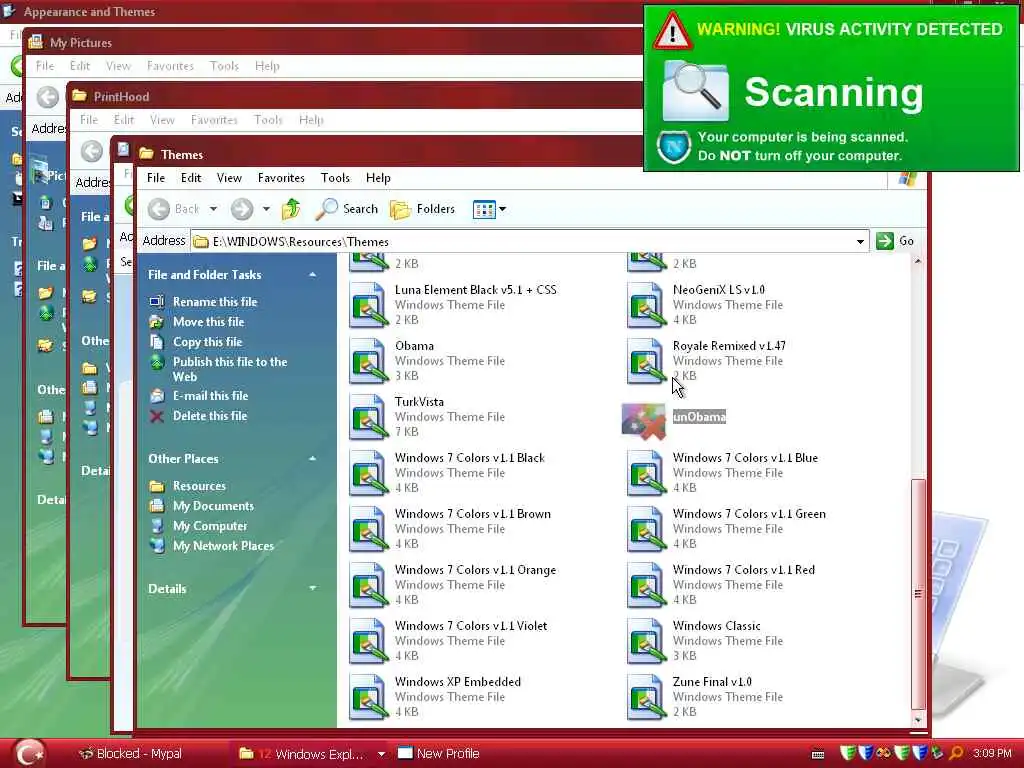Select Windows XP Embedded theme icon
The image size is (1024, 768).
pyautogui.click(x=369, y=696)
